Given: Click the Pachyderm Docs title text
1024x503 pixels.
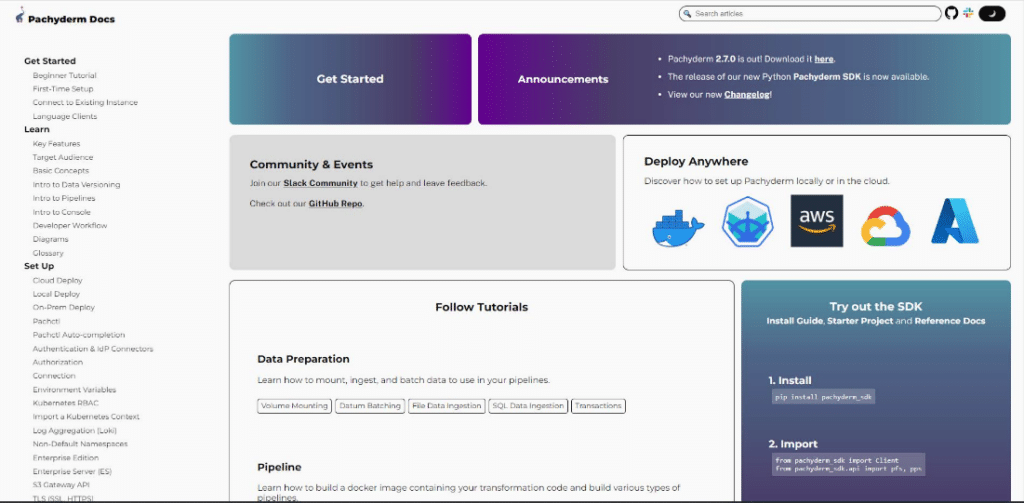Looking at the screenshot, I should [71, 19].
